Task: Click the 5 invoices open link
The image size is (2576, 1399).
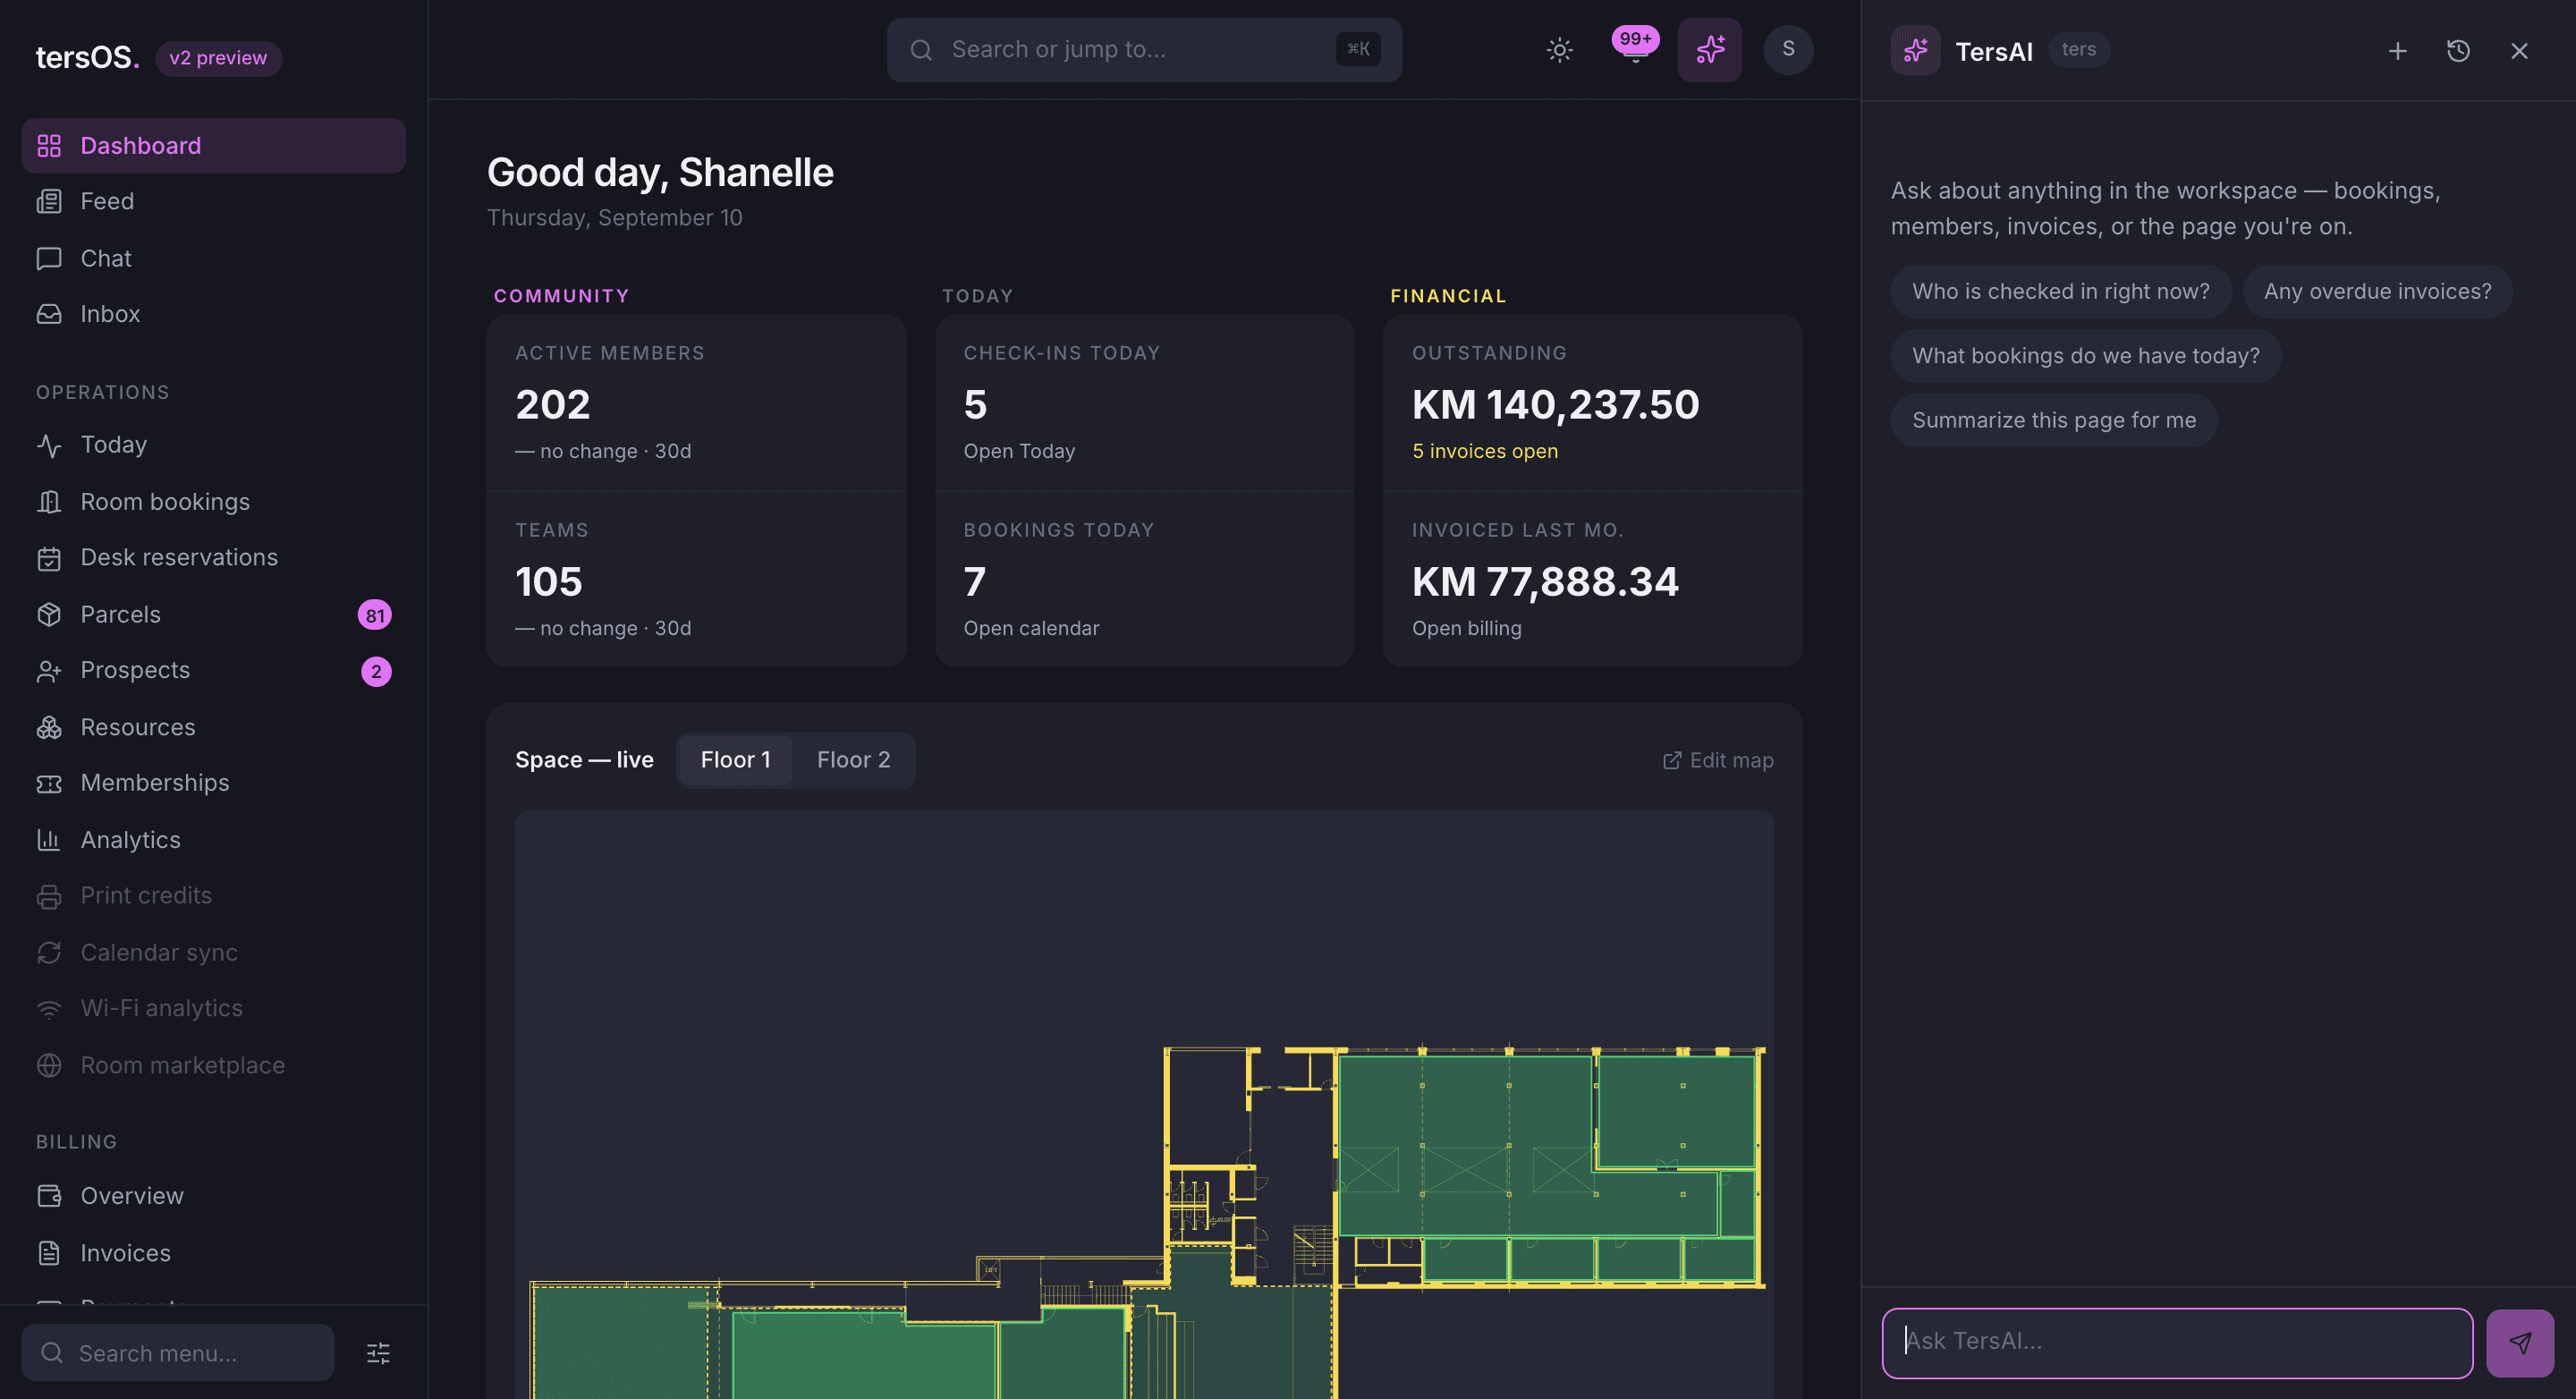Action: point(1485,451)
